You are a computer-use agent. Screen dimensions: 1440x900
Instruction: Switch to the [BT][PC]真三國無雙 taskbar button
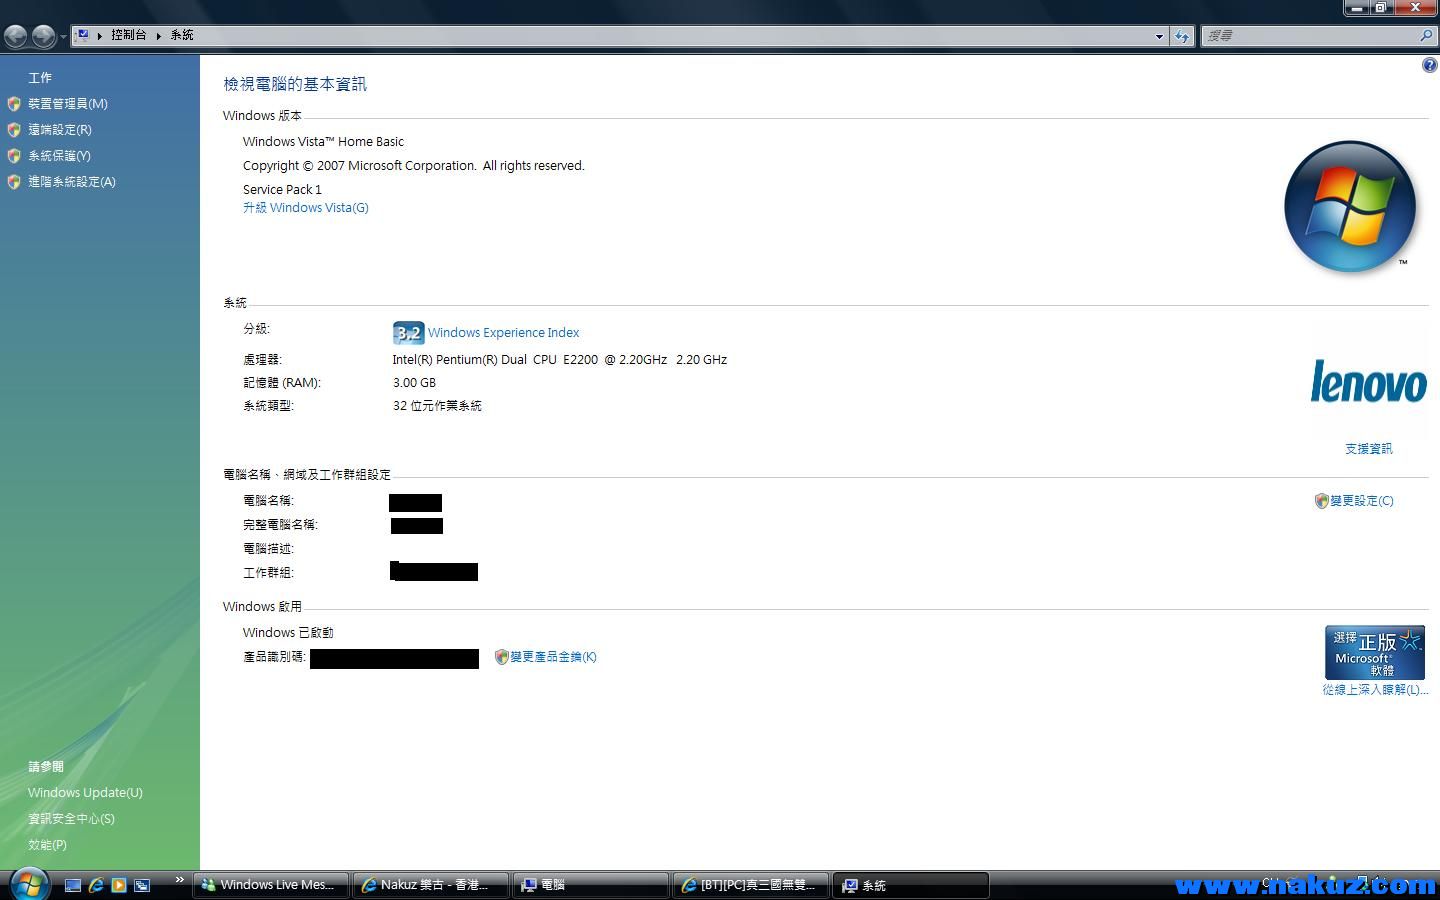tap(750, 885)
